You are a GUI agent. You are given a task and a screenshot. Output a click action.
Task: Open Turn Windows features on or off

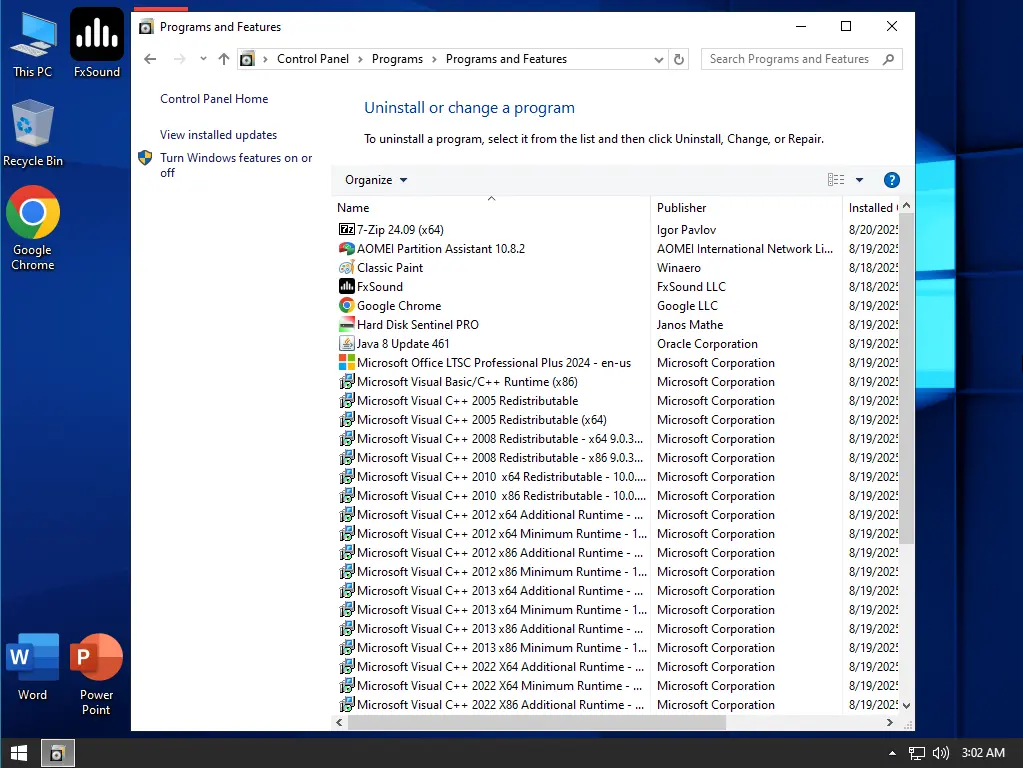pyautogui.click(x=236, y=165)
